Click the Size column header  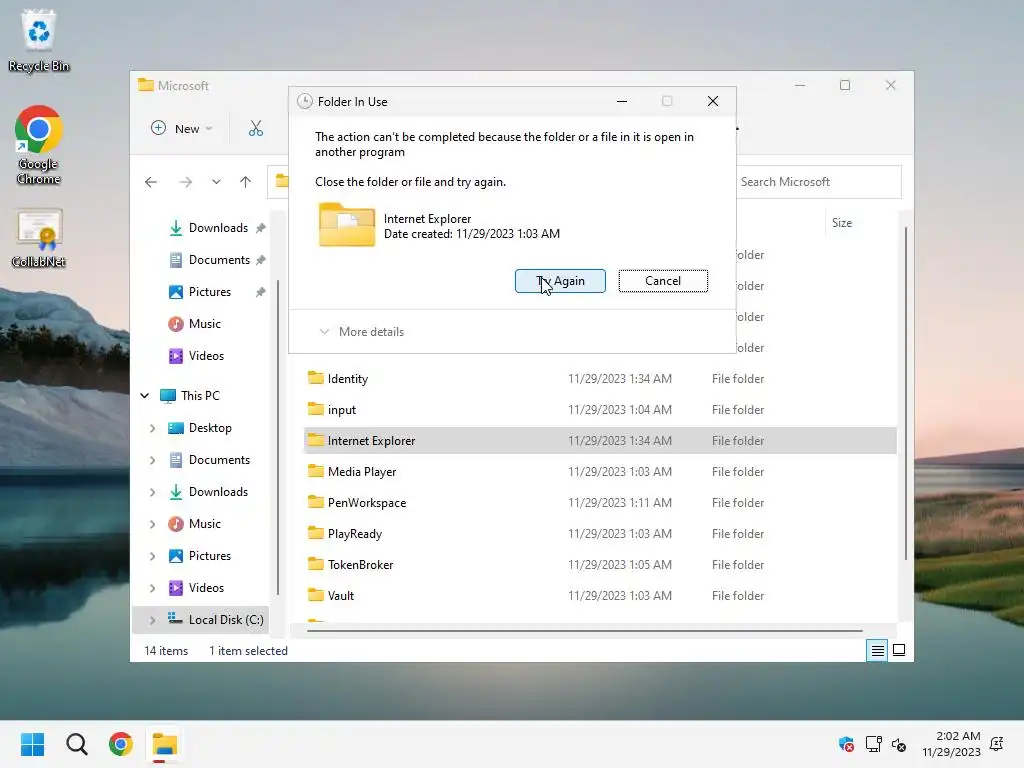[x=842, y=223]
